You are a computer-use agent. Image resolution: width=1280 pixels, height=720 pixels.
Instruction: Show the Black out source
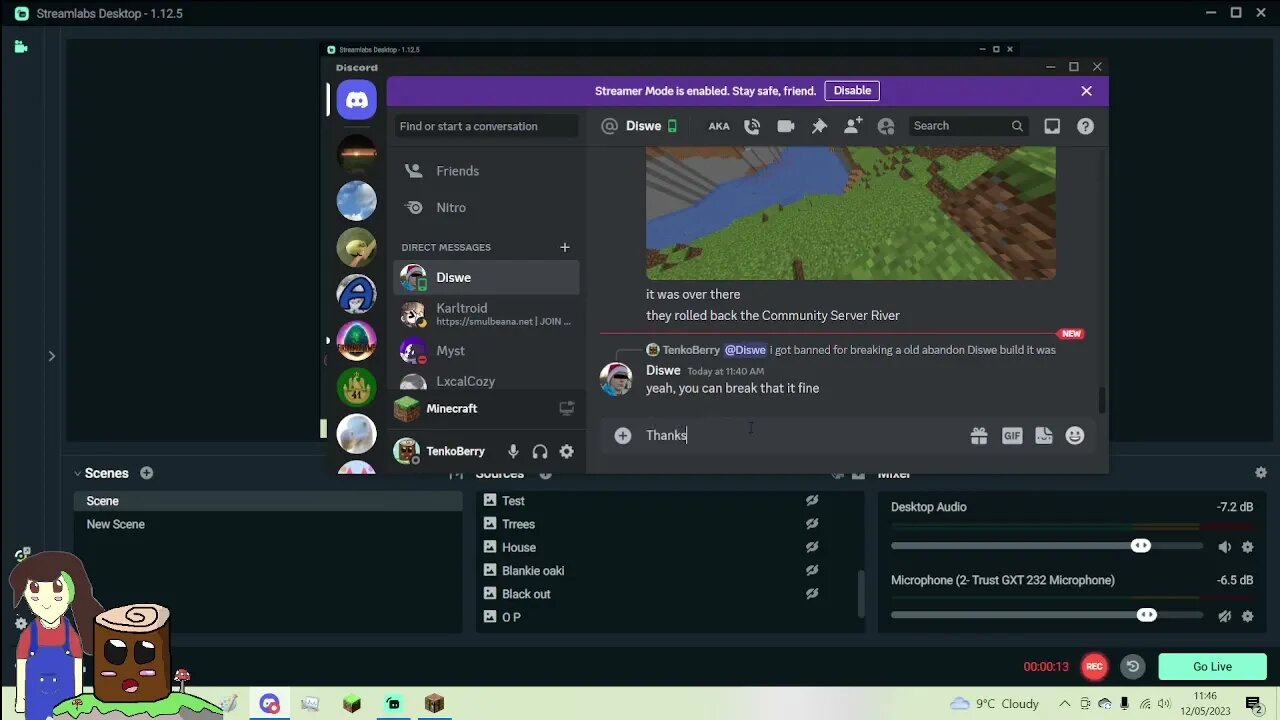pos(812,594)
